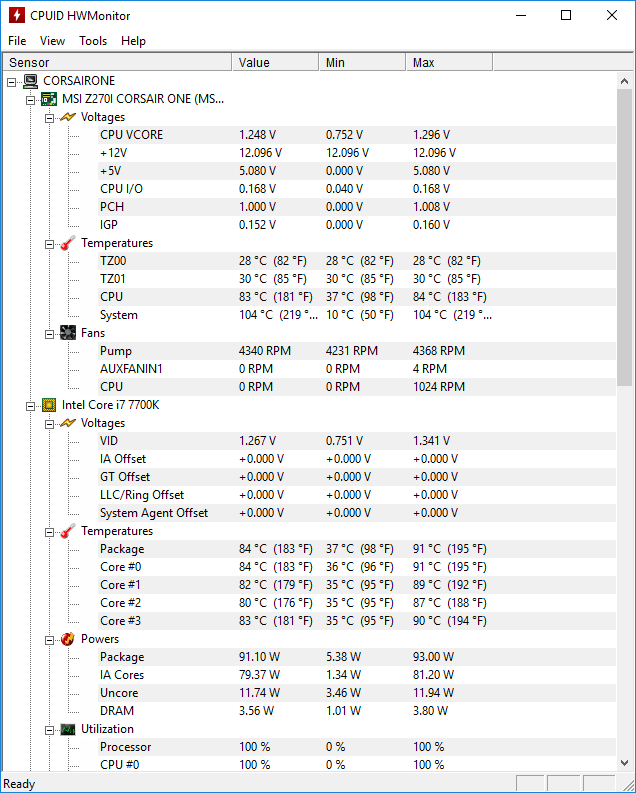Collapse the Intel Core i7 7700K node
The width and height of the screenshot is (636, 793).
click(30, 406)
